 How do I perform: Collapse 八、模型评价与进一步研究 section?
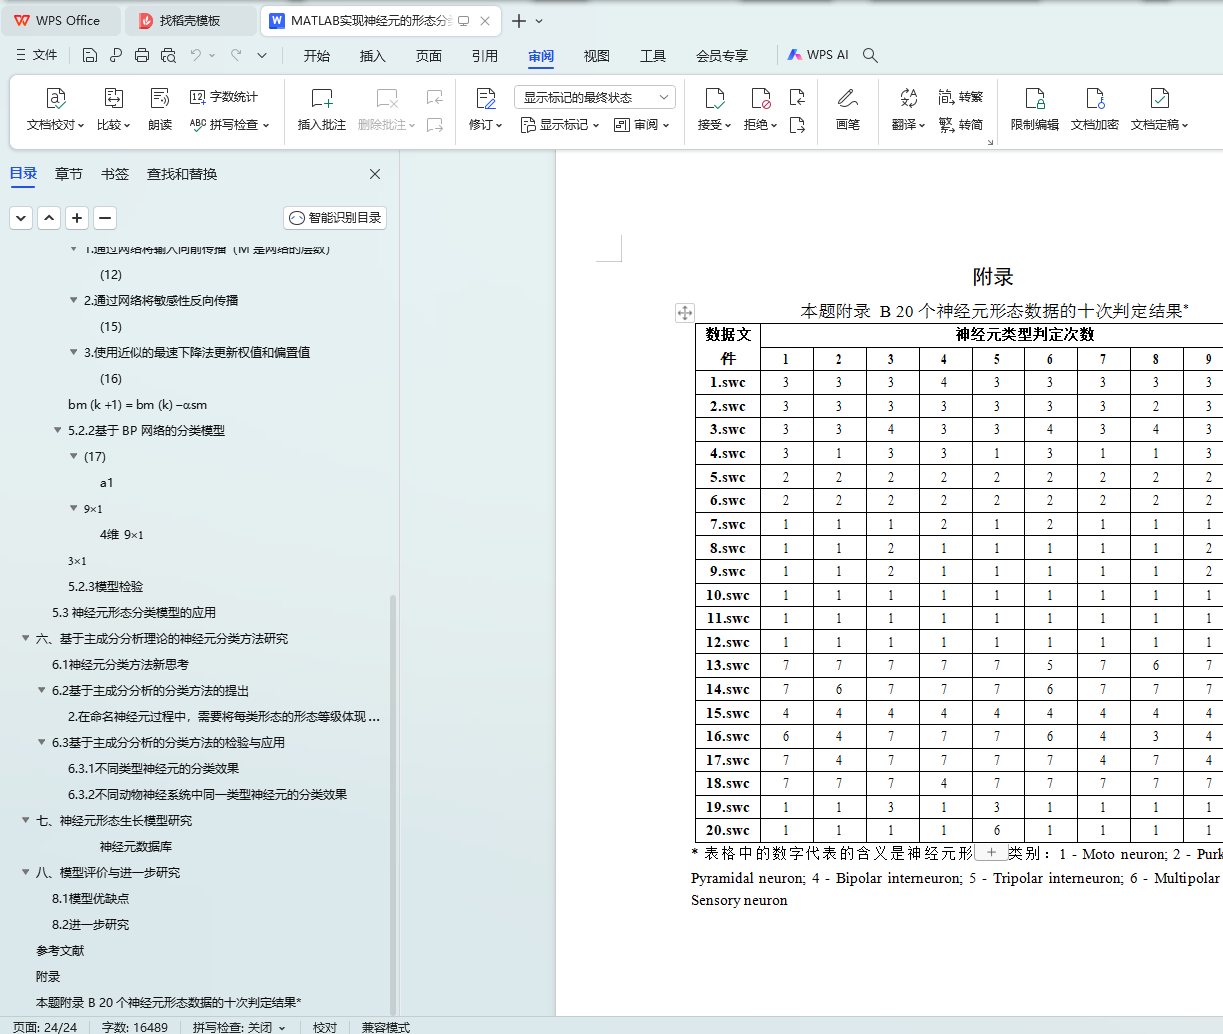(26, 873)
